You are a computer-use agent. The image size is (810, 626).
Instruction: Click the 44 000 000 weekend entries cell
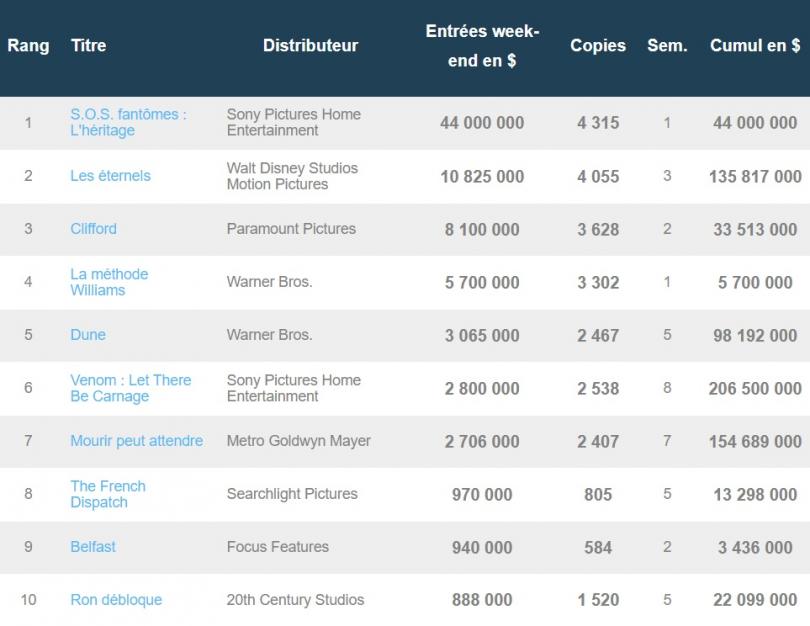[x=482, y=123]
